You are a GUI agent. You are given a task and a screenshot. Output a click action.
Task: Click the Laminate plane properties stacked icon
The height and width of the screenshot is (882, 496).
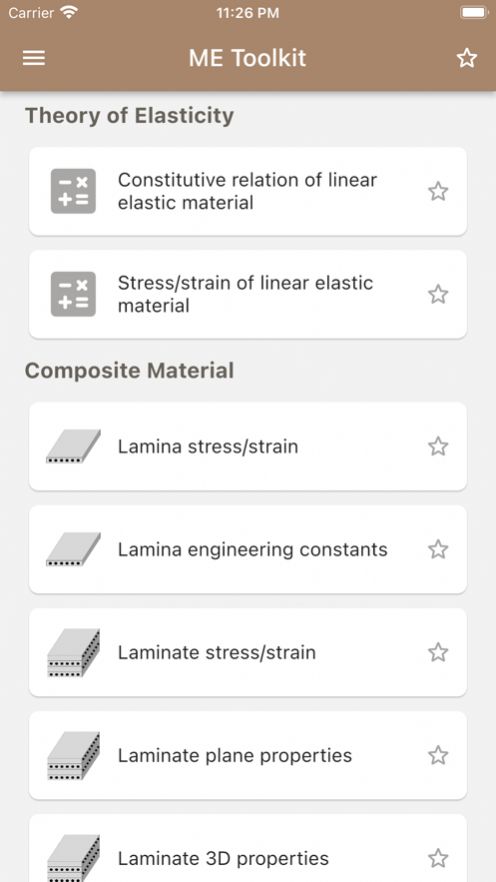tap(73, 755)
